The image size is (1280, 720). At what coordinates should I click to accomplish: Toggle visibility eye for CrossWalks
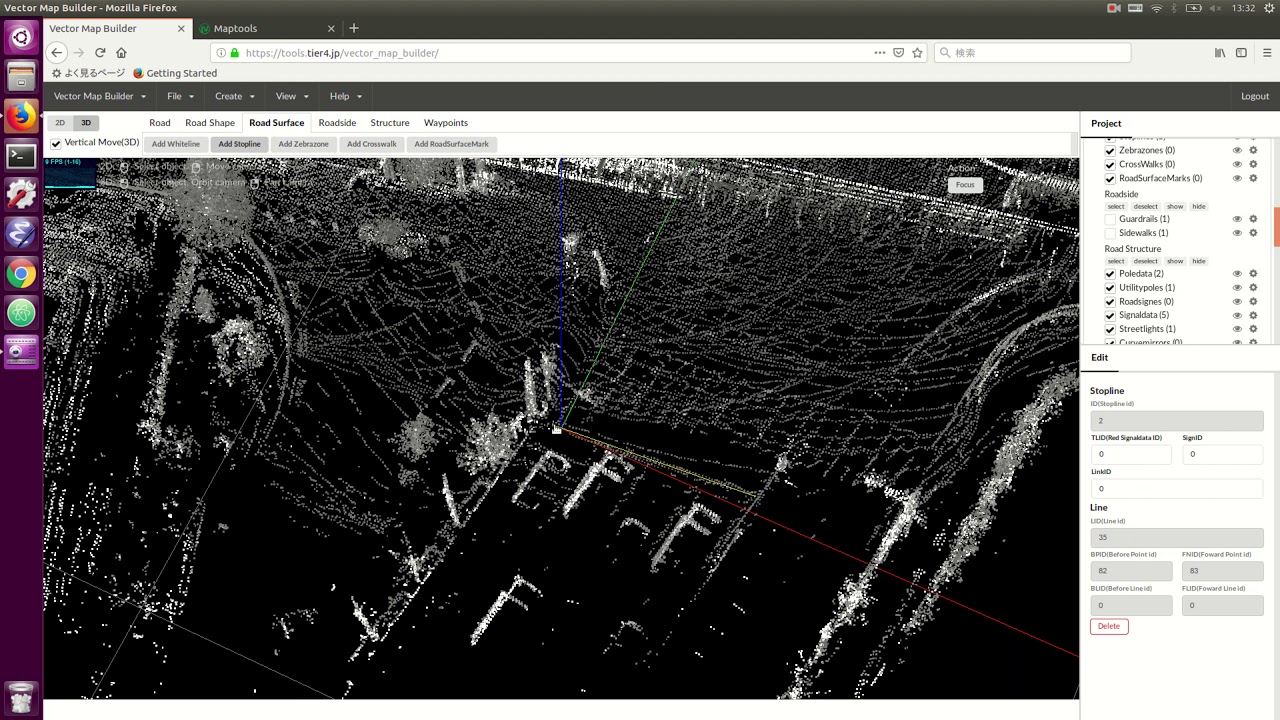pyautogui.click(x=1237, y=164)
